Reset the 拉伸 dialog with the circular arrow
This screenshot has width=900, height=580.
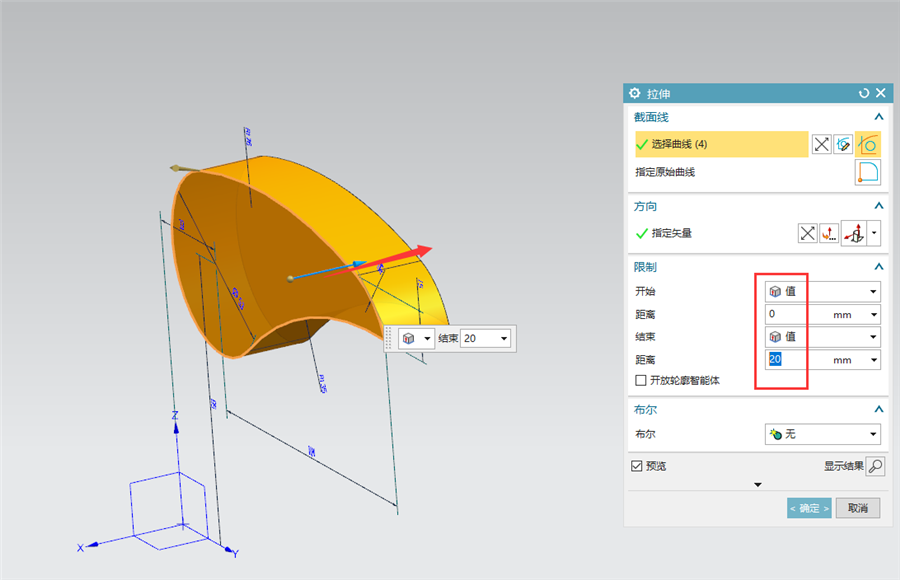(864, 93)
